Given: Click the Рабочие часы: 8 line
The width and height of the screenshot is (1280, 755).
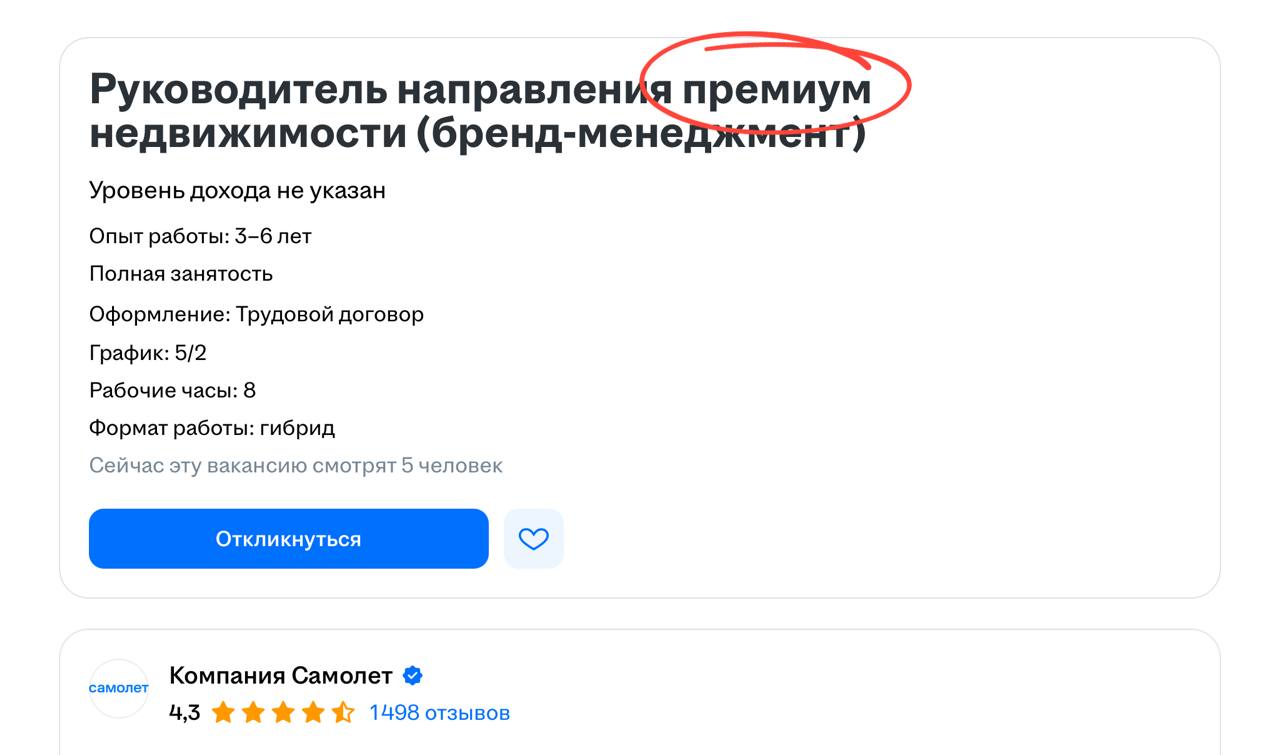Looking at the screenshot, I should click(172, 390).
